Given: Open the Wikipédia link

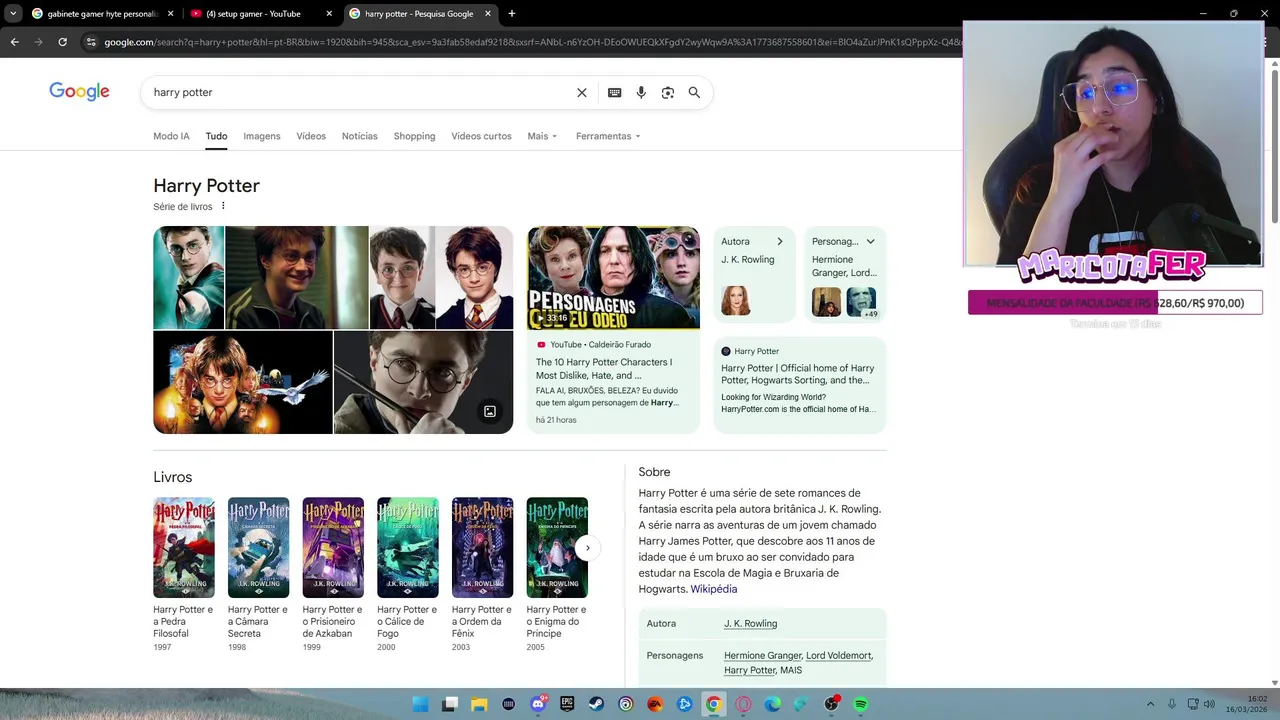Looking at the screenshot, I should (714, 589).
